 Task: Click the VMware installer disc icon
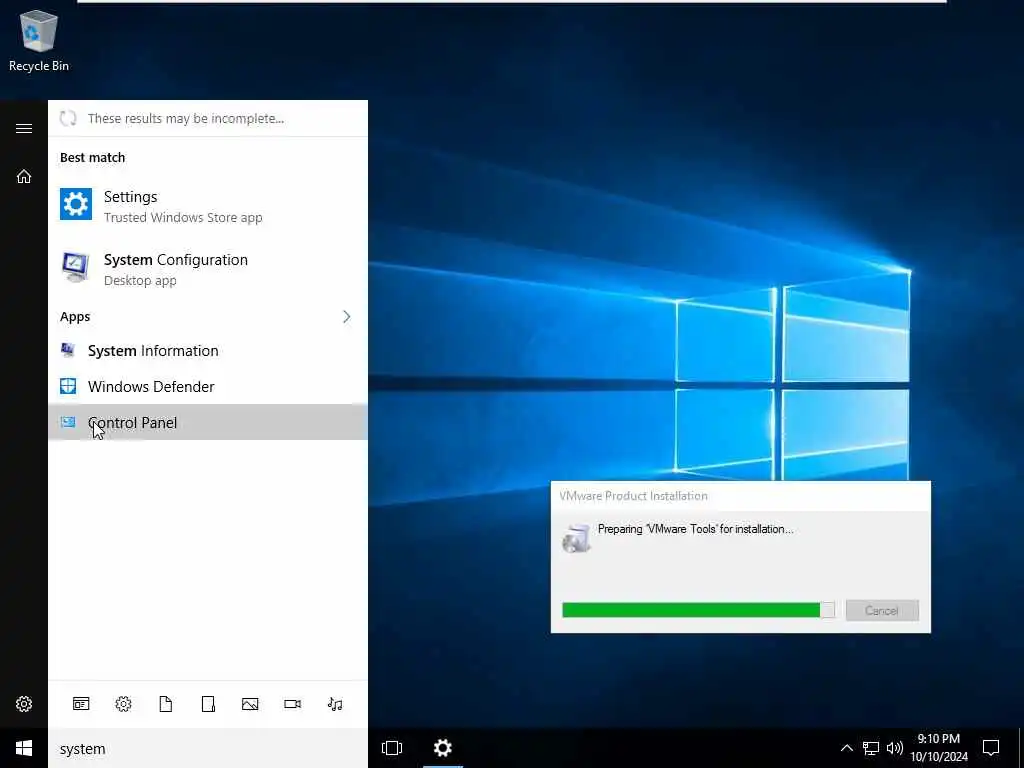click(576, 538)
